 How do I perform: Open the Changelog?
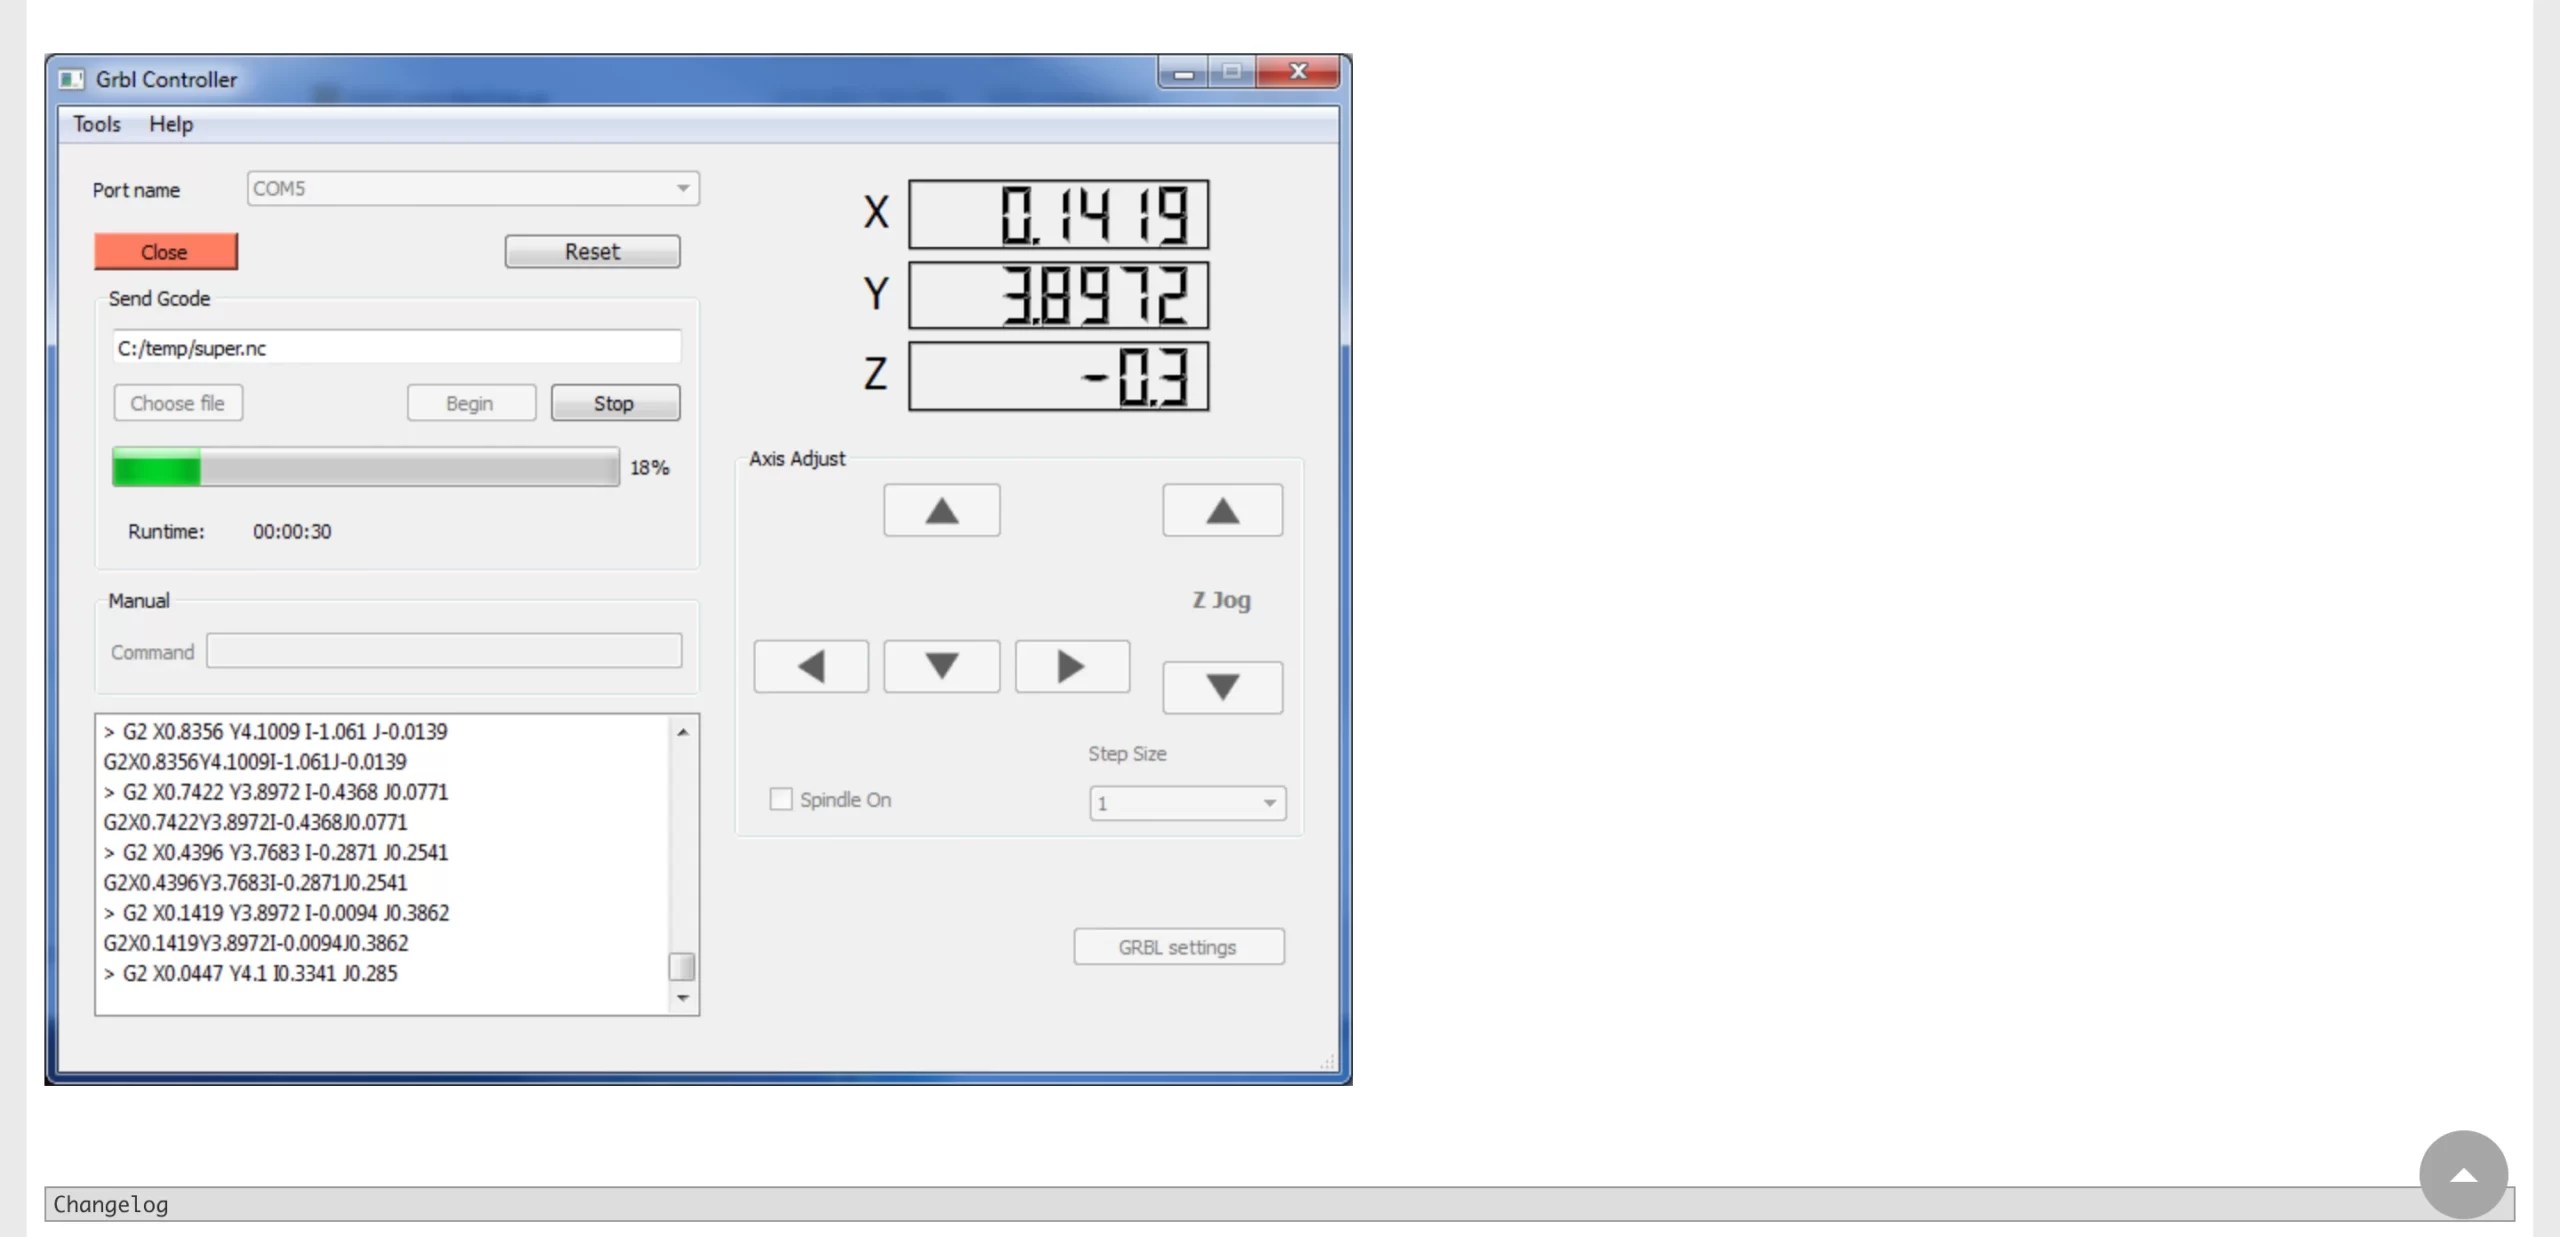click(111, 1204)
